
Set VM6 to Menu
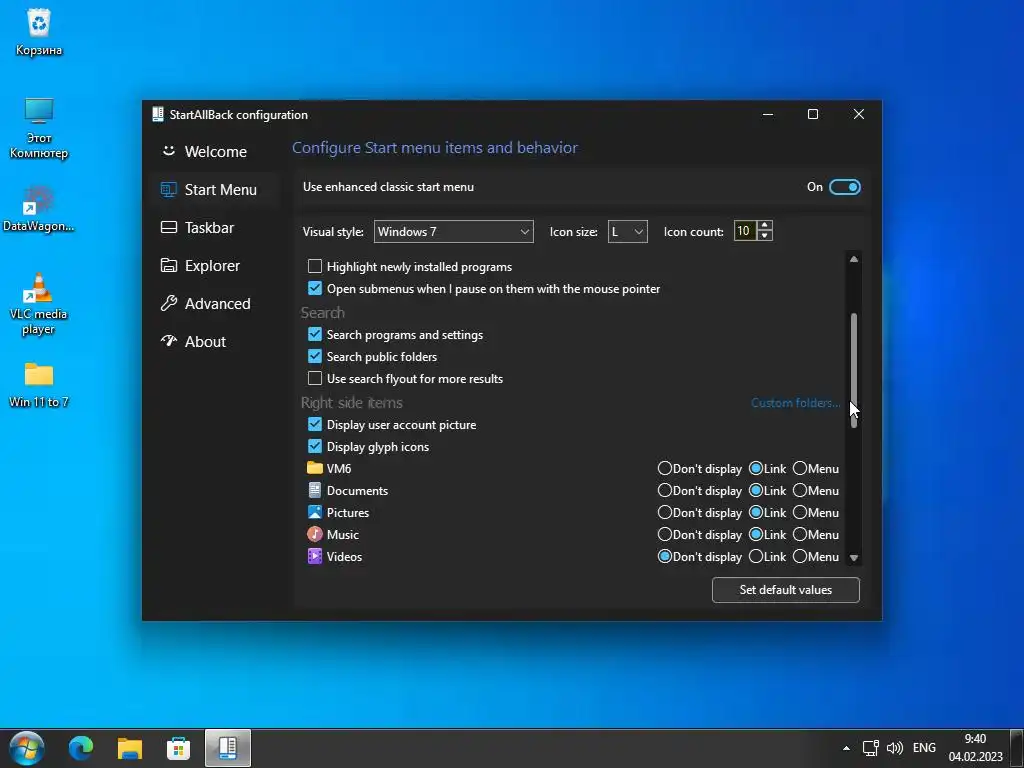[x=800, y=468]
